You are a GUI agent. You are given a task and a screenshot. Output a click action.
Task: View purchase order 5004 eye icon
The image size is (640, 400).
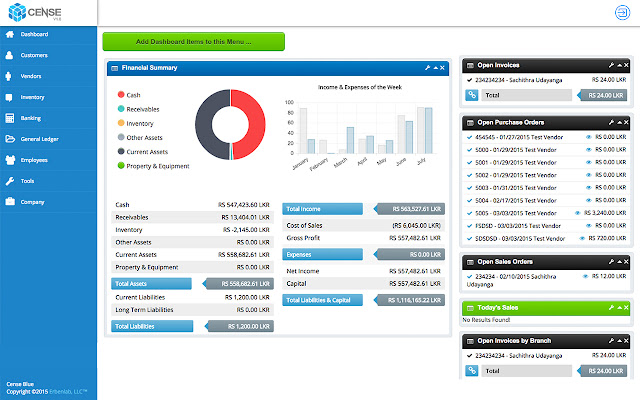click(x=589, y=200)
